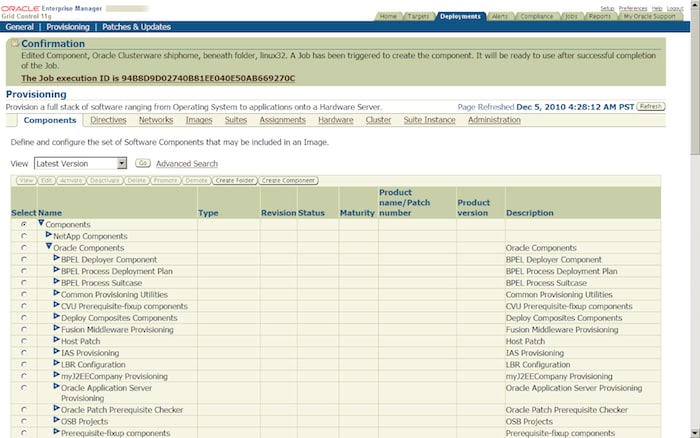The width and height of the screenshot is (700, 438).
Task: Select the NetApp Components radio button
Action: click(x=24, y=236)
